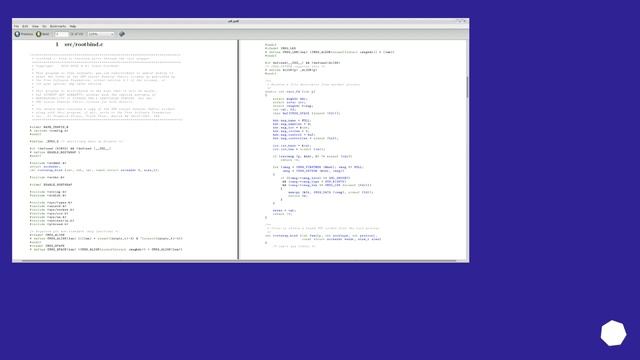The height and width of the screenshot is (360, 640).
Task: Open the Bookmarks menu
Action: coord(58,26)
